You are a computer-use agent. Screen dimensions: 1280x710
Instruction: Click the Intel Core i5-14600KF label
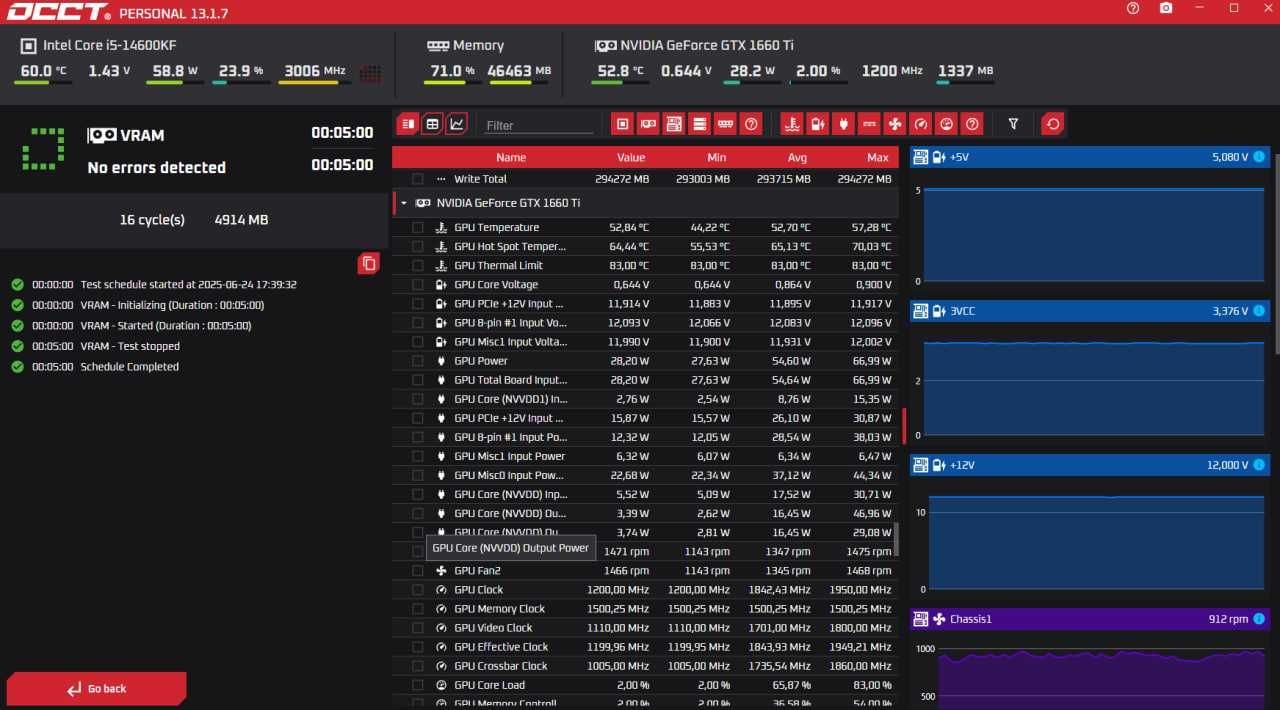(110, 45)
